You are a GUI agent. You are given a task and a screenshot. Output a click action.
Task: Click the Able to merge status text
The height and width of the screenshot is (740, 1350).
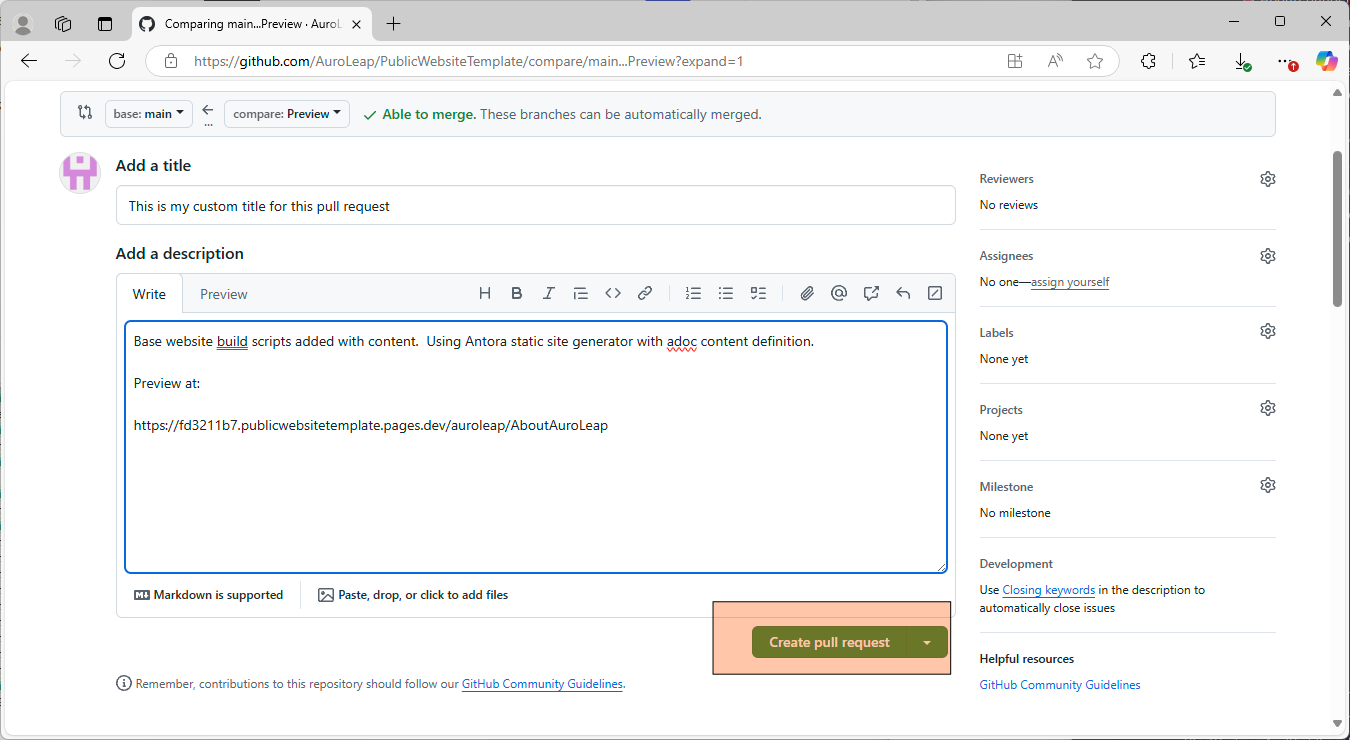[429, 114]
